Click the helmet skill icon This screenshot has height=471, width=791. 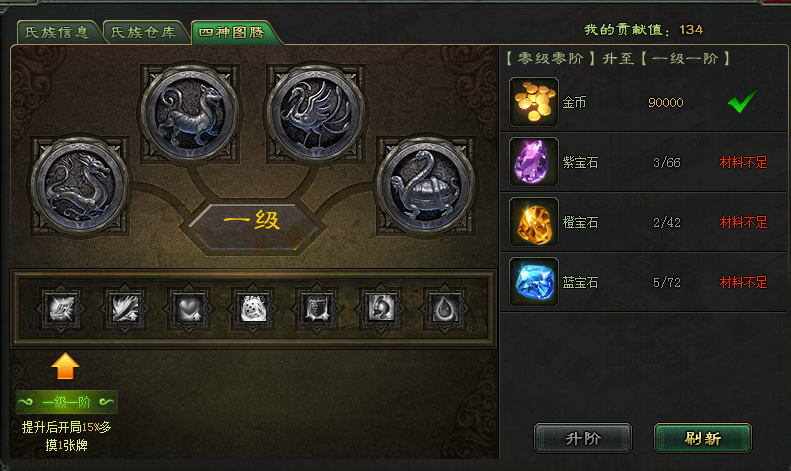[x=381, y=309]
